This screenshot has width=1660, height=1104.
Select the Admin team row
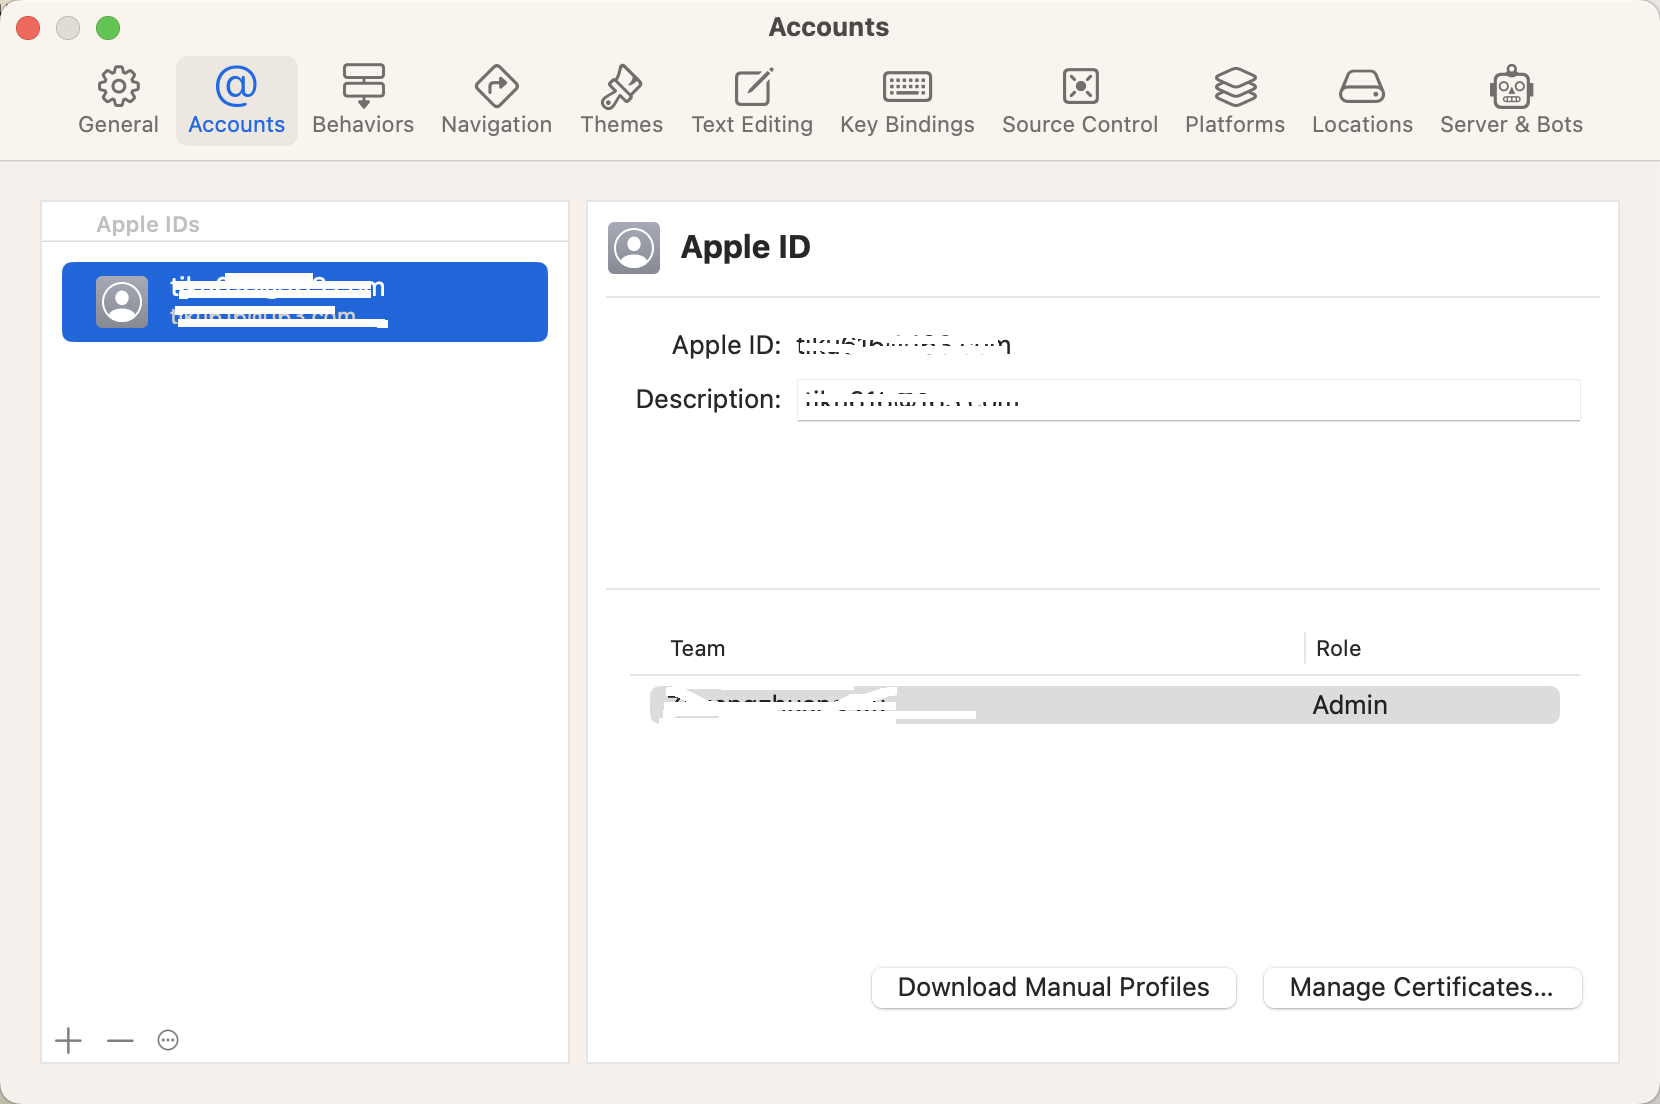pyautogui.click(x=1105, y=705)
